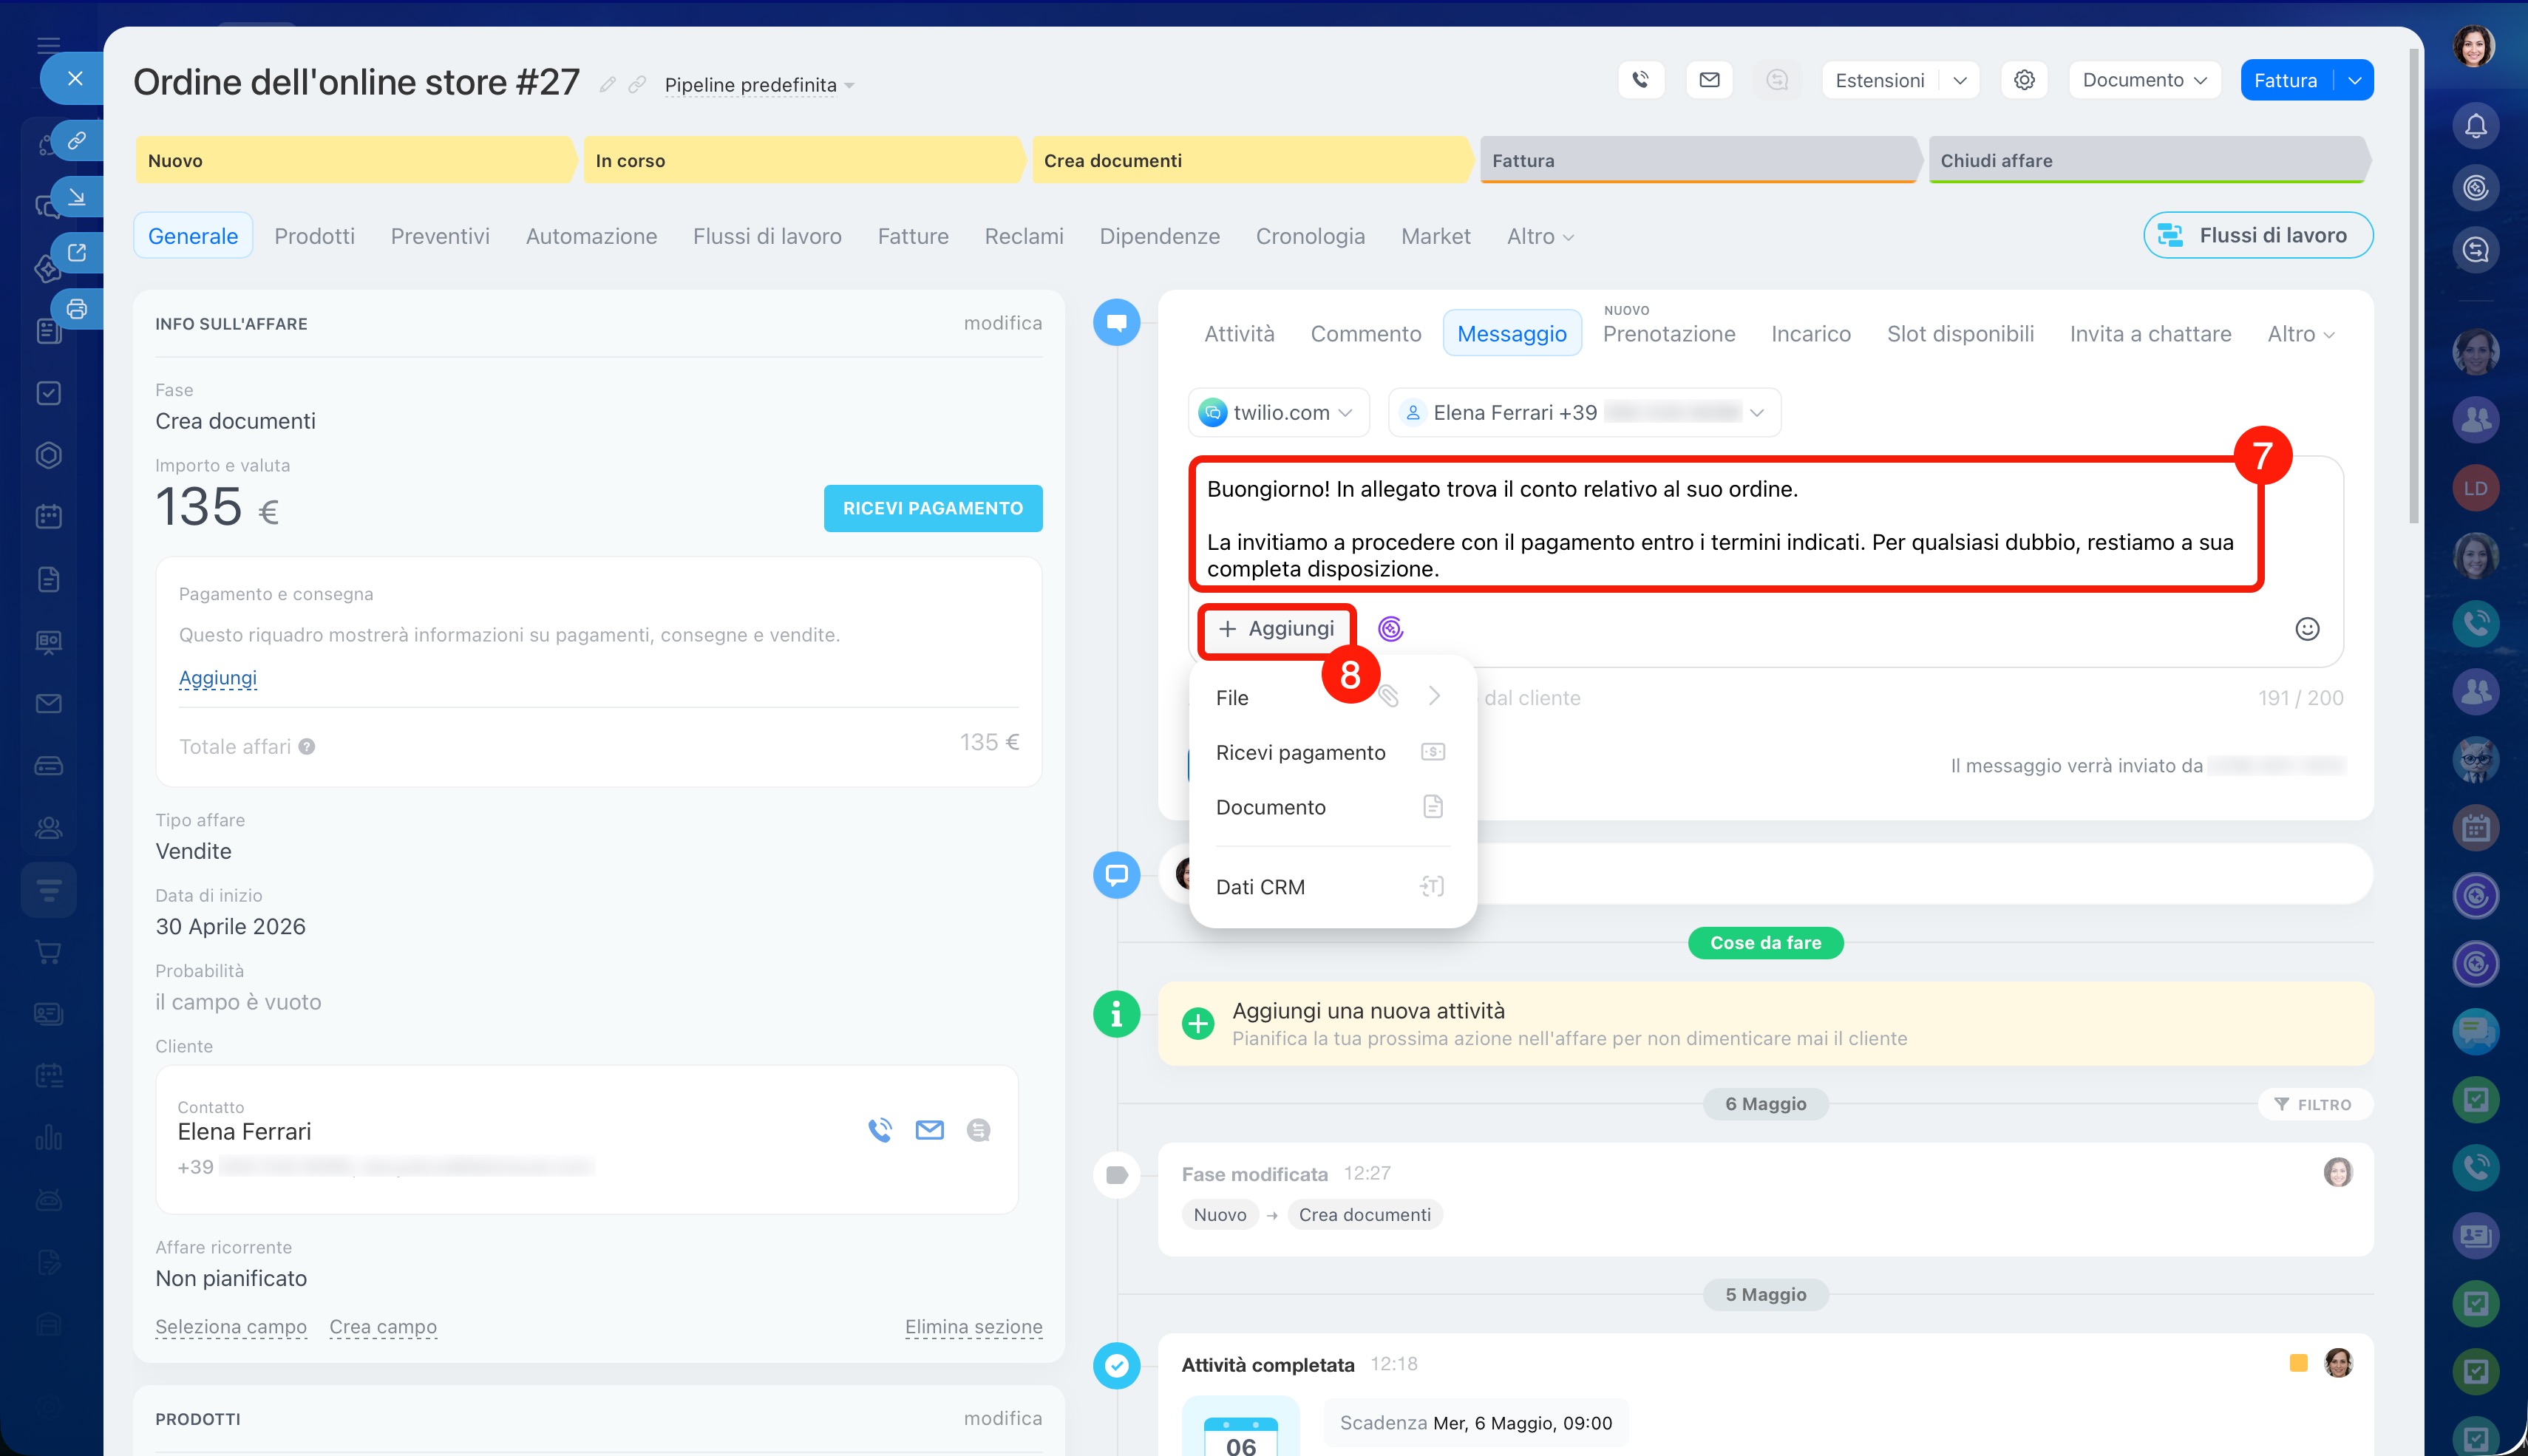Click the phone call icon in header
Screen dimensions: 2528x1456
click(1641, 80)
